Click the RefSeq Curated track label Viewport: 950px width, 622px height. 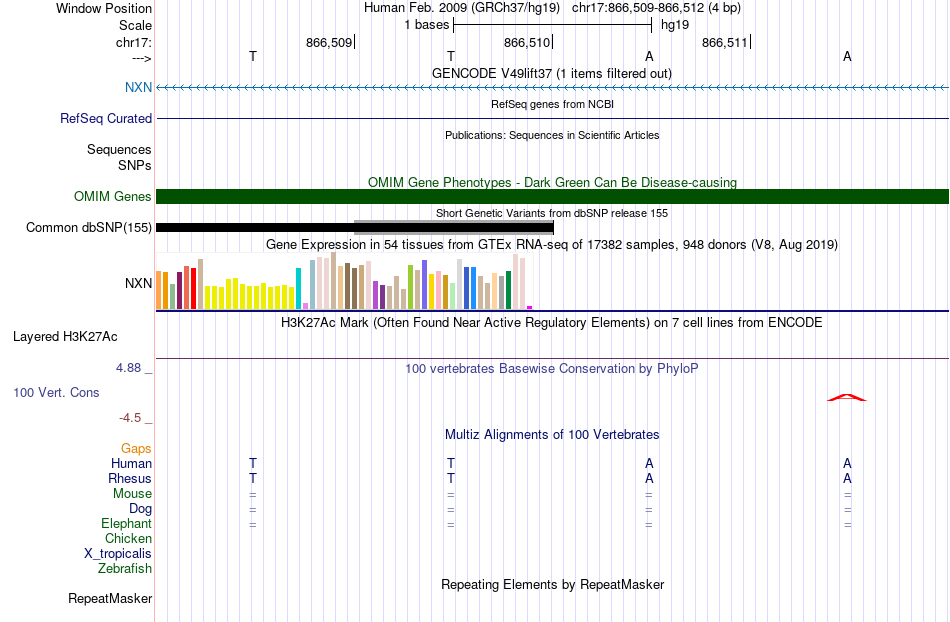(x=106, y=118)
